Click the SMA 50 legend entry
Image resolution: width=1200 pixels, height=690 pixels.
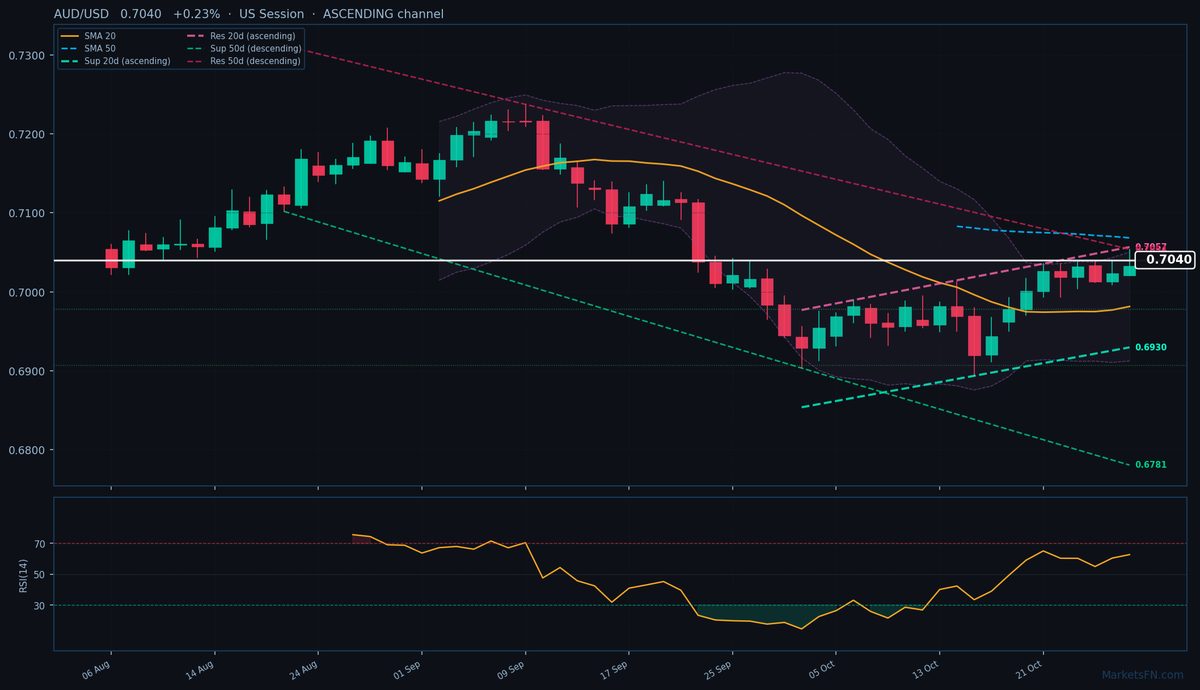[x=88, y=48]
